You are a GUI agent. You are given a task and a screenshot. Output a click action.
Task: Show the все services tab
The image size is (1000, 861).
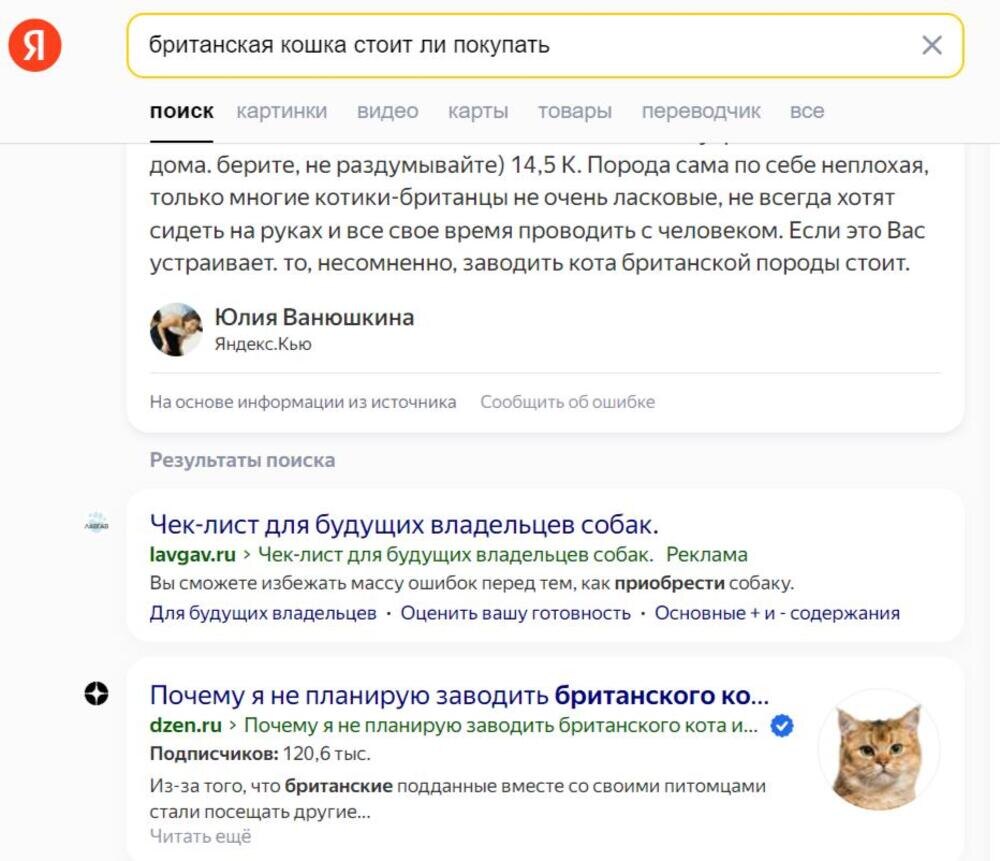[807, 111]
